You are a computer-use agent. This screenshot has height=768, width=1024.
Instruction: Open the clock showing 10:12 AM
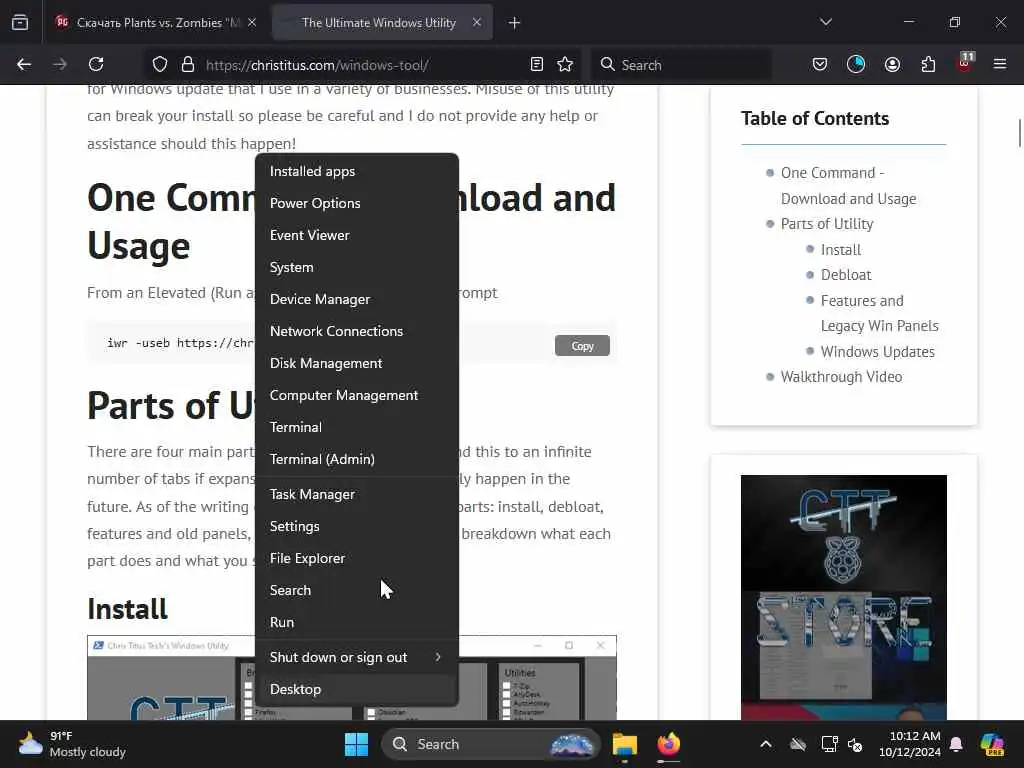pos(910,744)
